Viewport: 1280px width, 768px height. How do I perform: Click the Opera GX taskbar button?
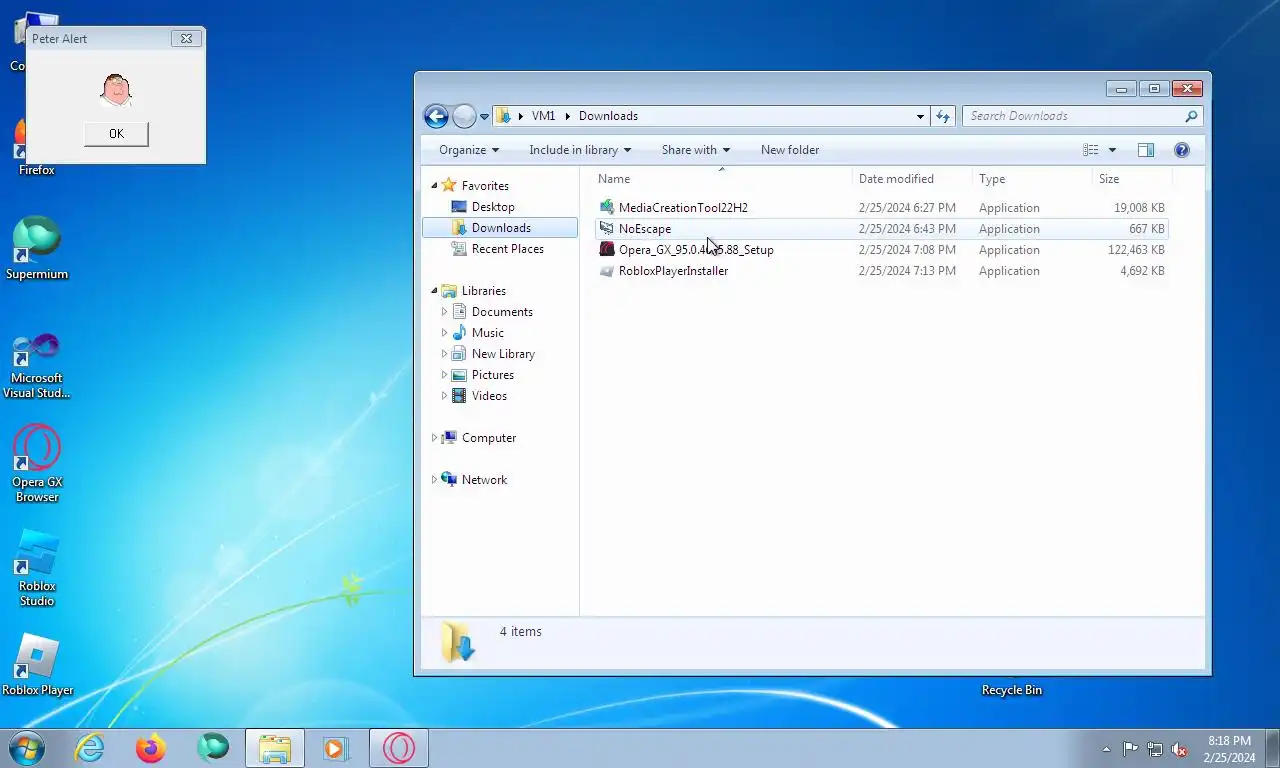click(x=399, y=748)
